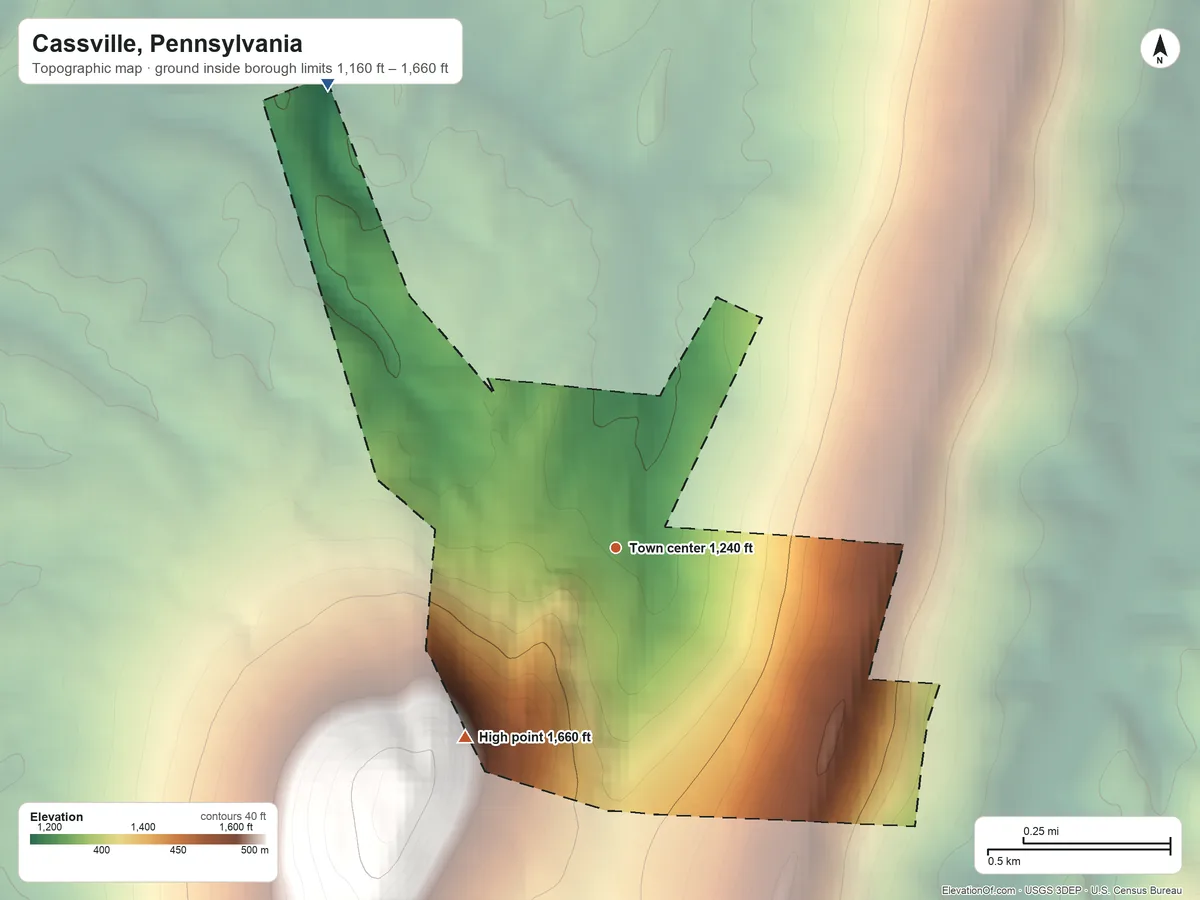This screenshot has width=1200, height=900.
Task: Click the blue low point triangle marker
Action: pos(327,86)
